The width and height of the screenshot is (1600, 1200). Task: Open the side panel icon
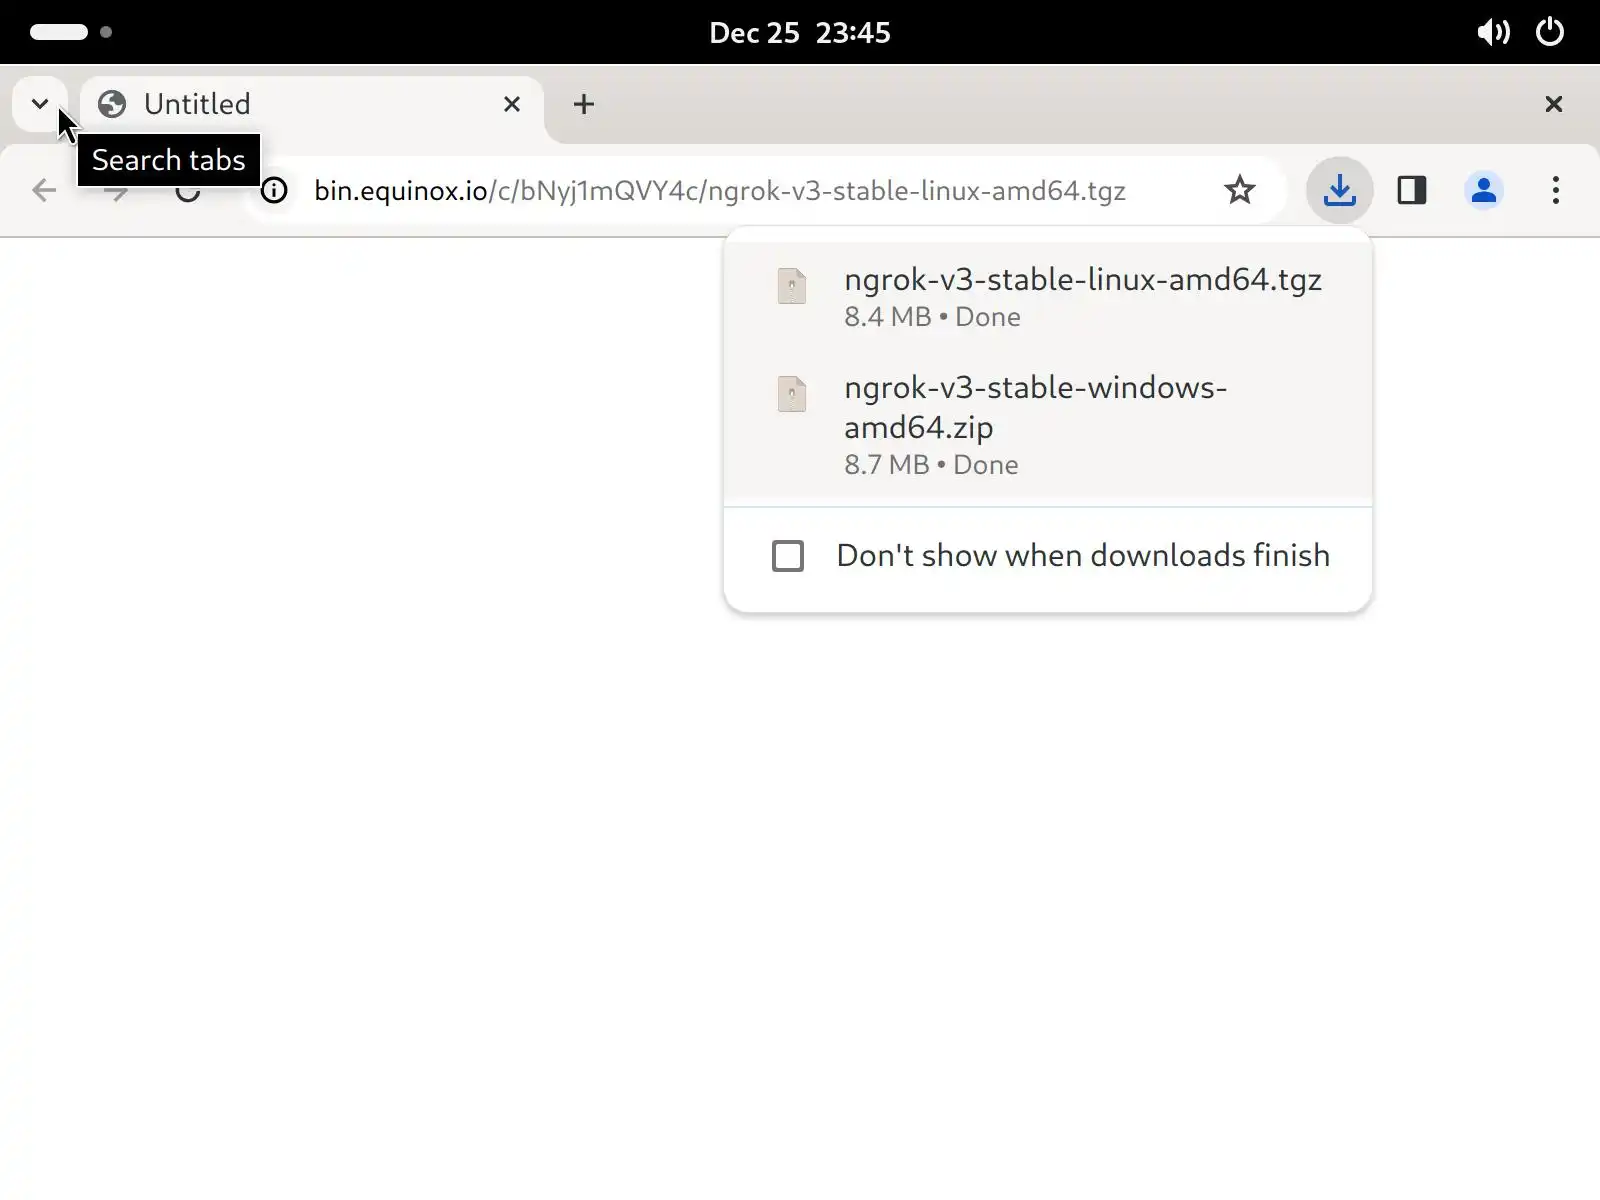(1412, 190)
